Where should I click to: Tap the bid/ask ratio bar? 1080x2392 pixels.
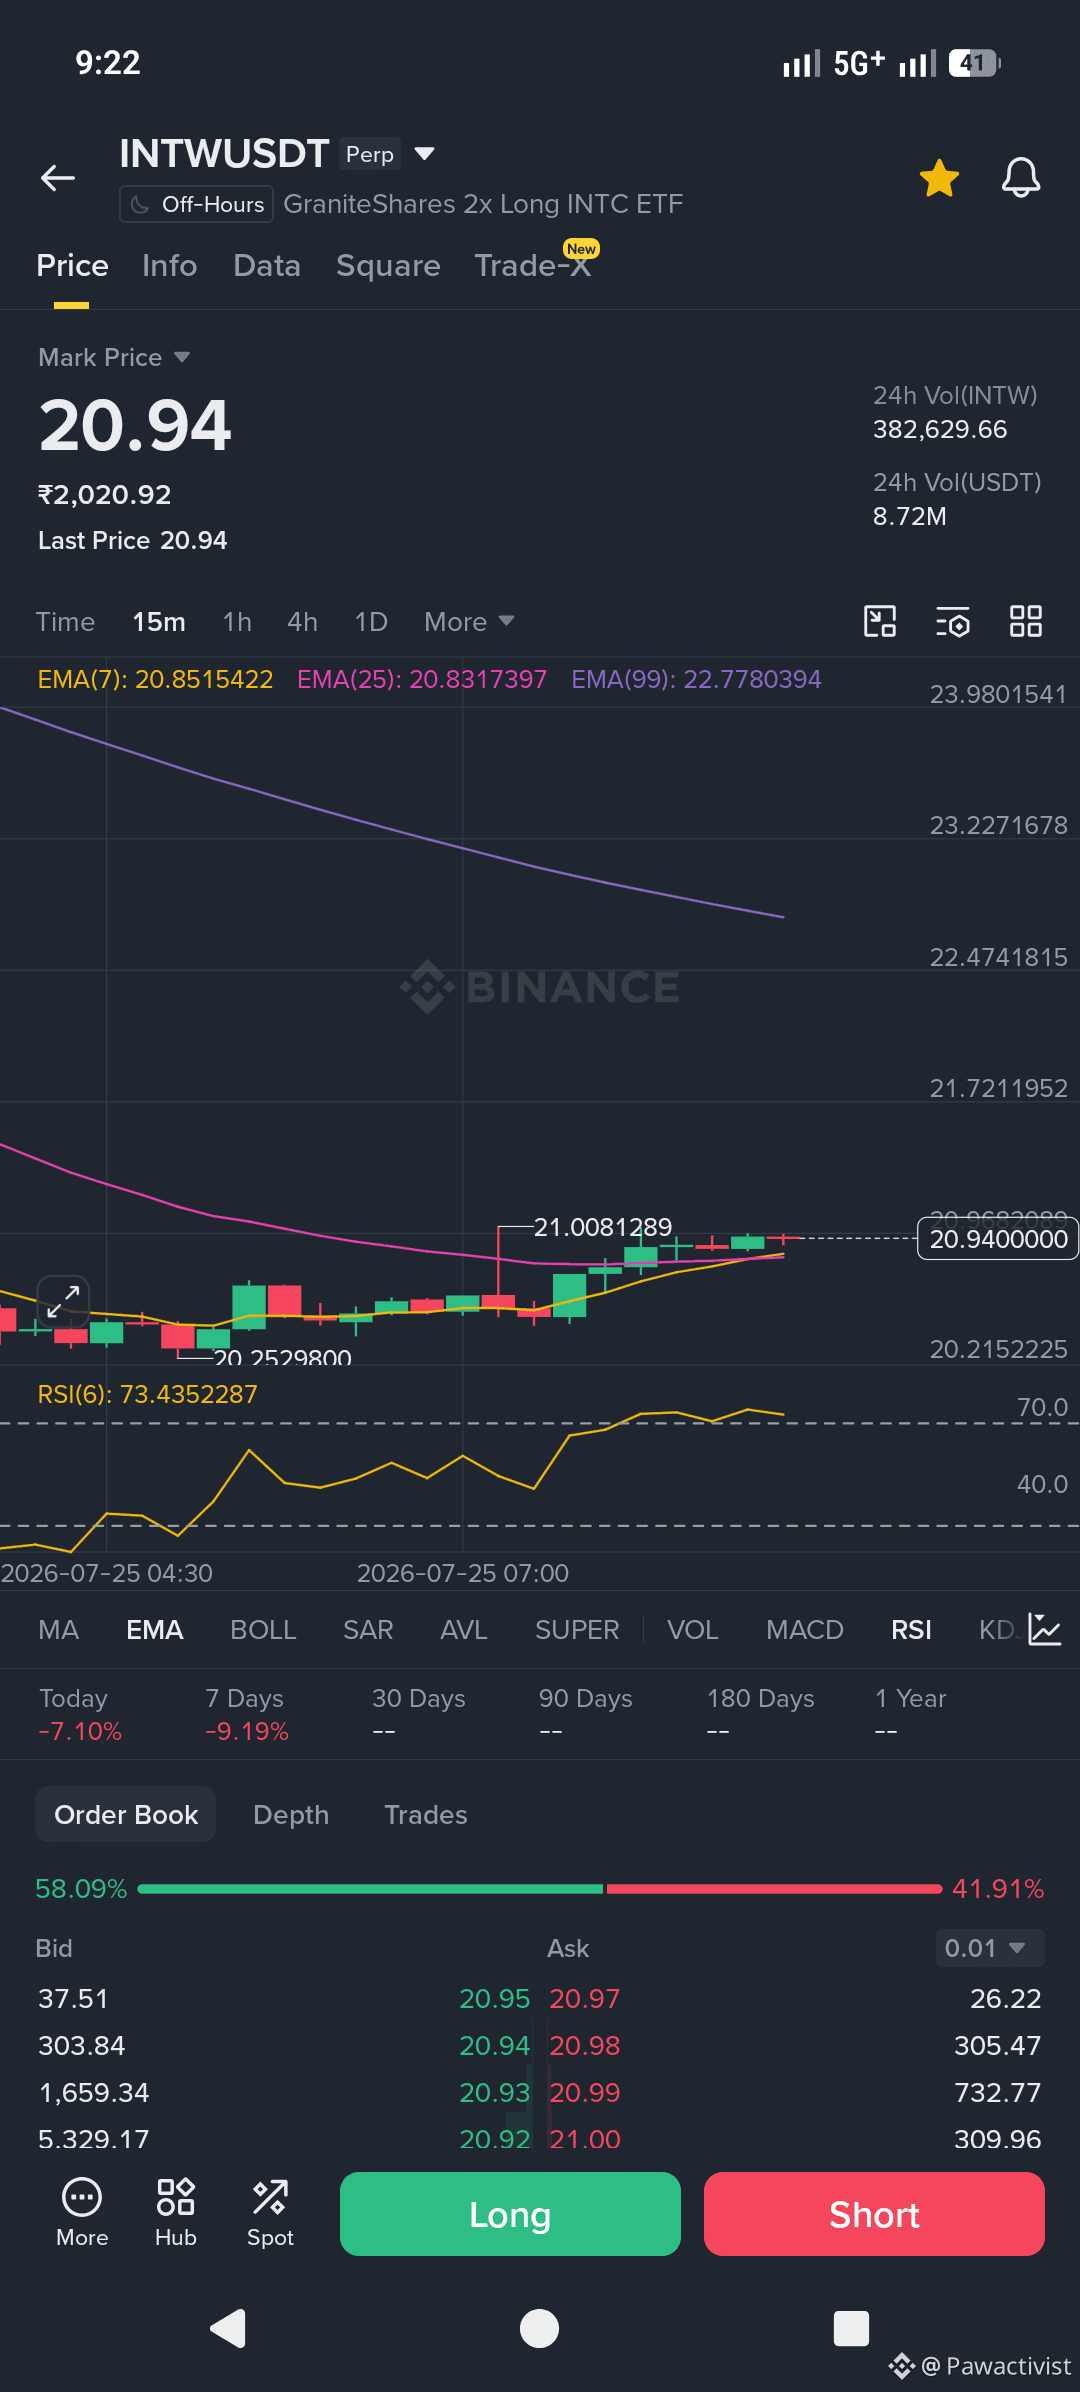[540, 1889]
